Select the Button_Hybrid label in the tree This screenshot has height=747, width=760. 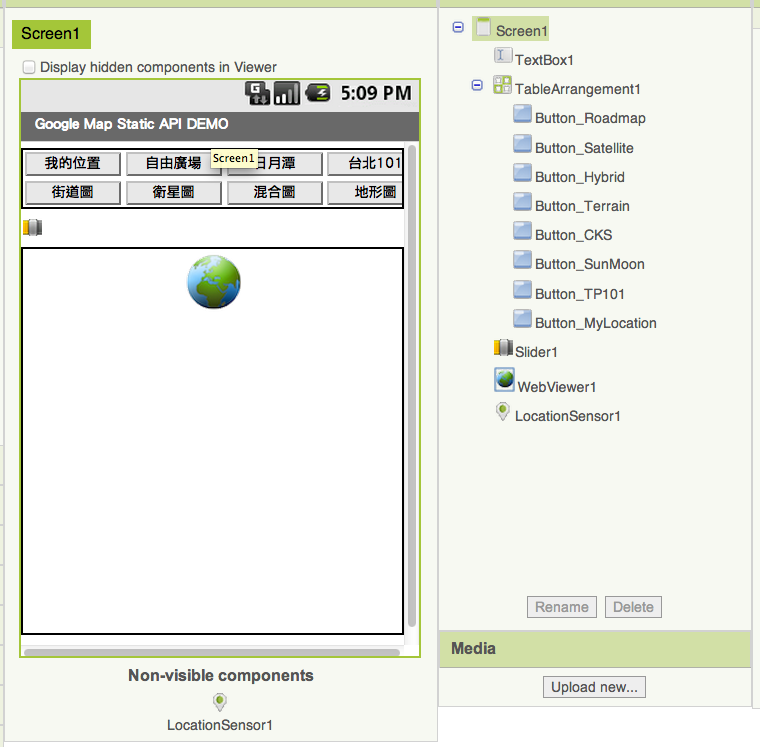(x=580, y=177)
